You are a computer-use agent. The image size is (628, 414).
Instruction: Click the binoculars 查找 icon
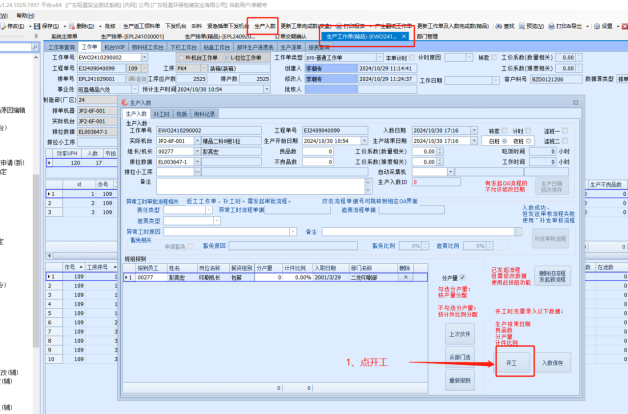point(499,26)
